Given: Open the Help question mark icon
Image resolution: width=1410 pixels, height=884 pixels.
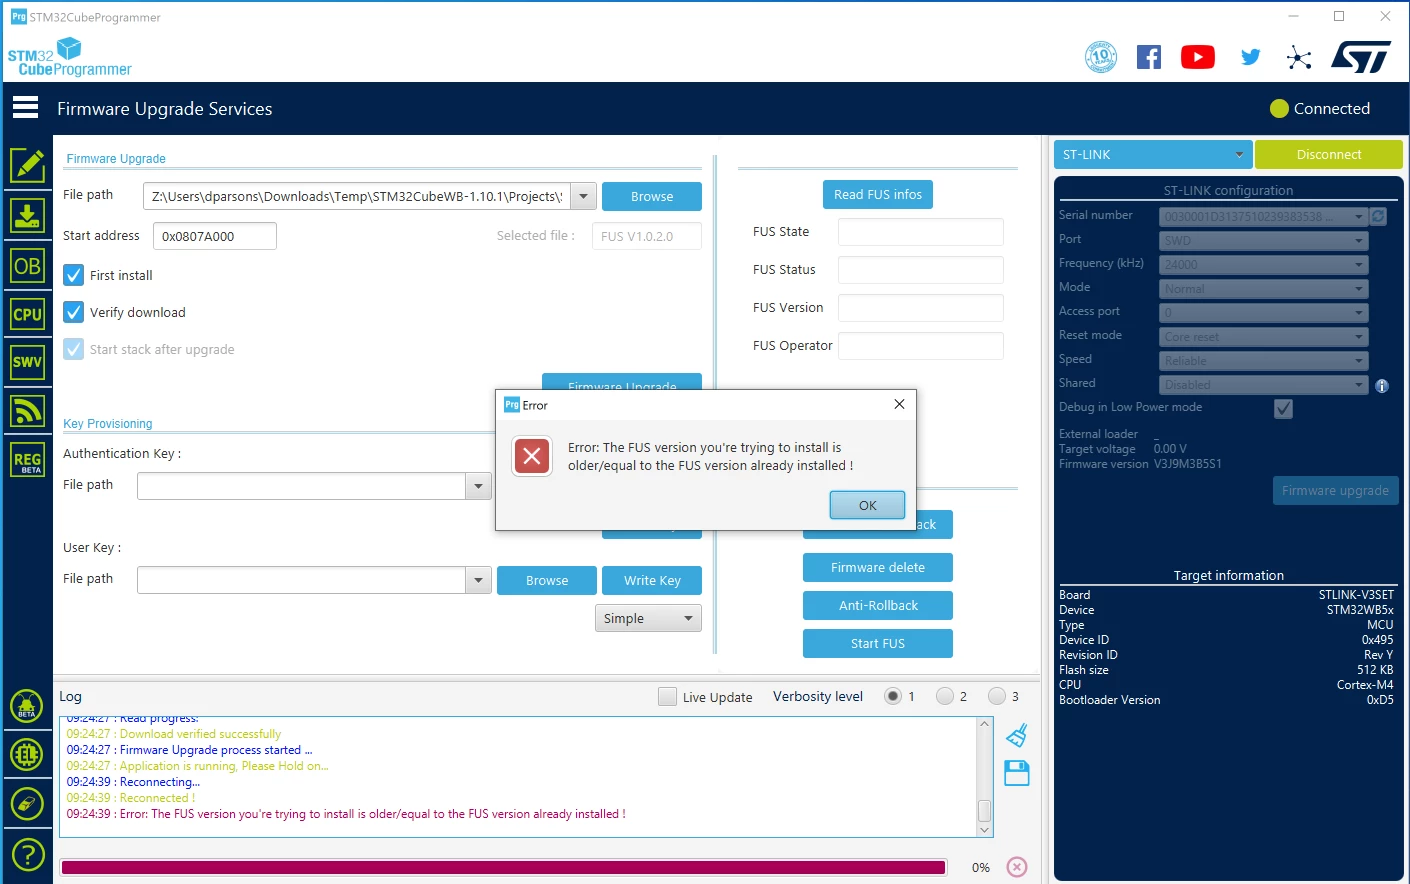Looking at the screenshot, I should pos(27,854).
